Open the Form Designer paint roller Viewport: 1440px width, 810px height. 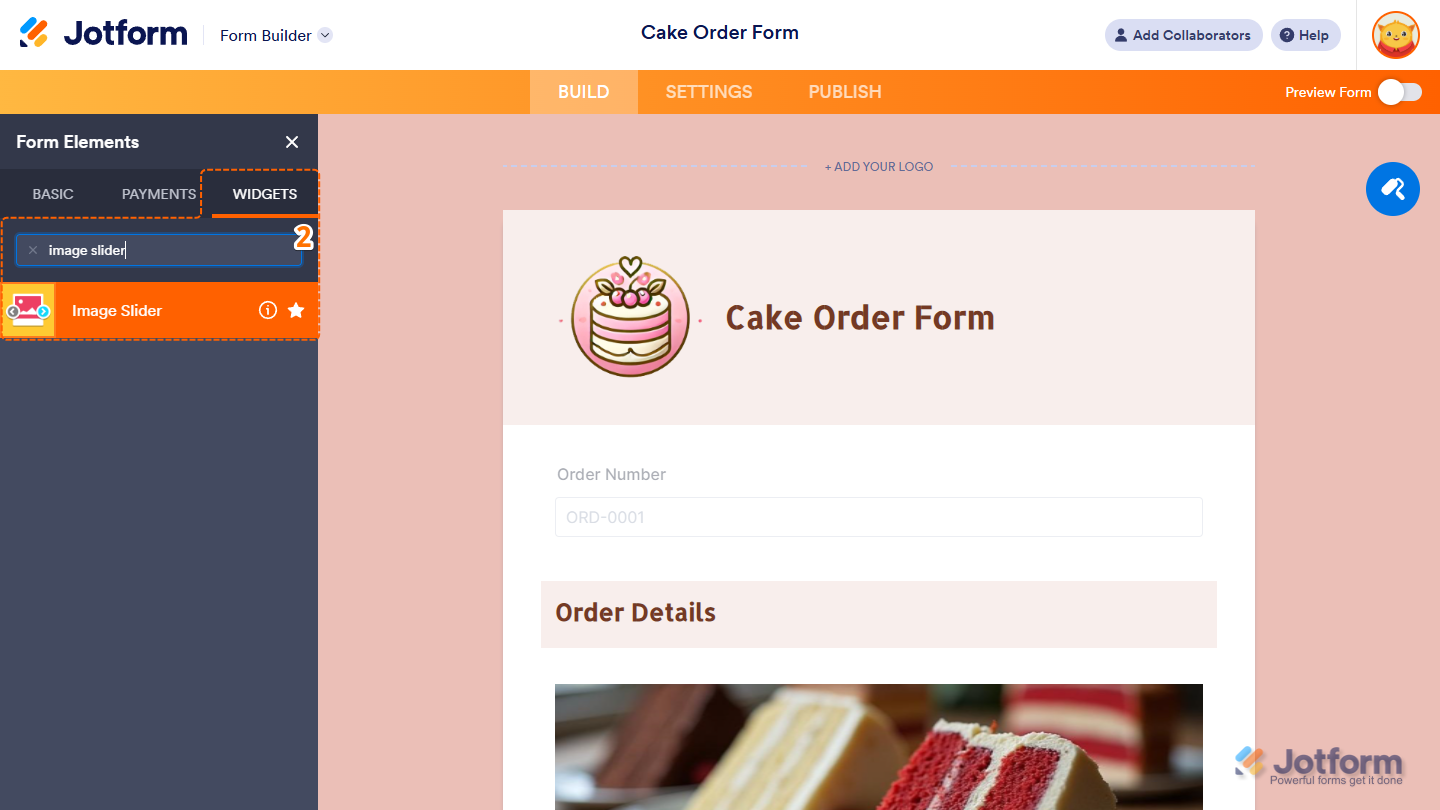(1393, 189)
